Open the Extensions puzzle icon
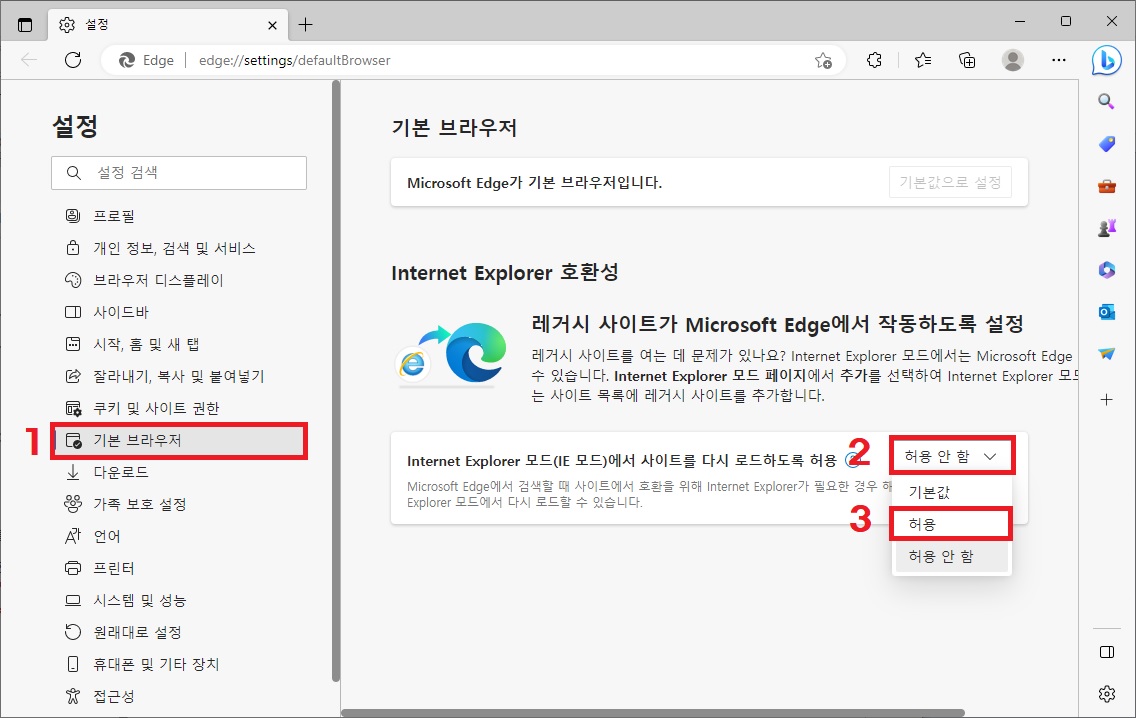 [x=874, y=60]
